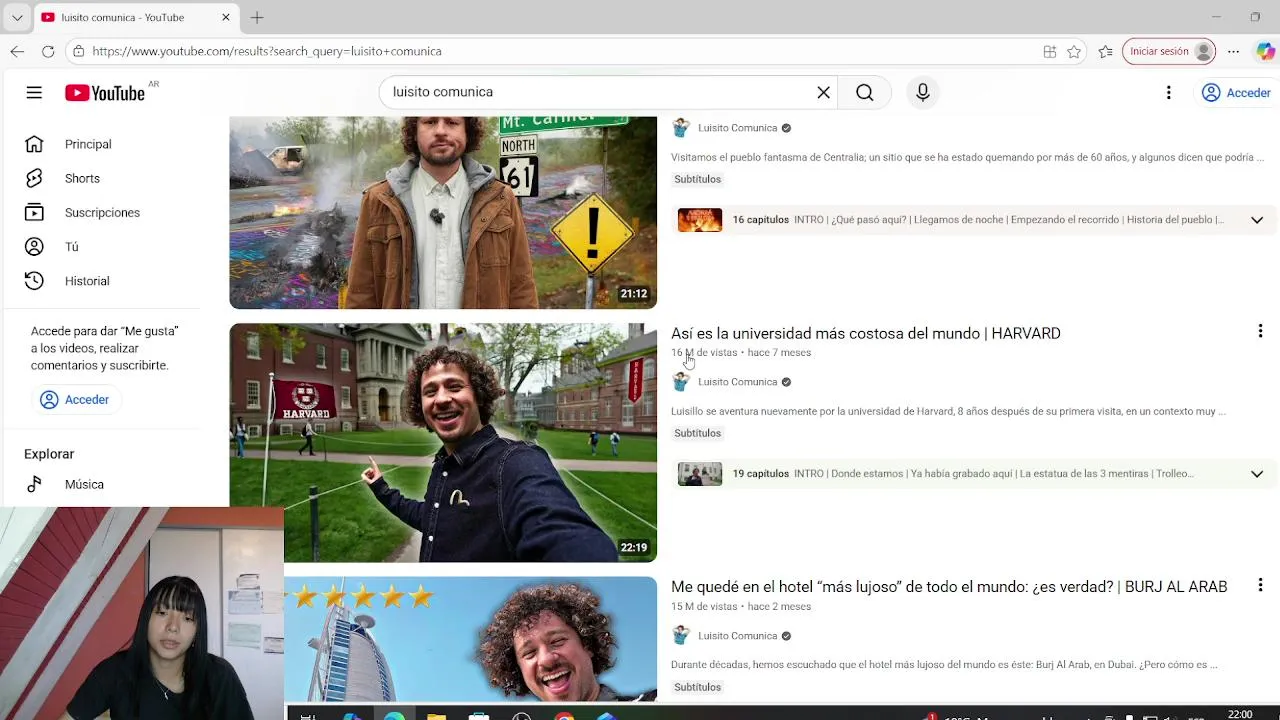The width and height of the screenshot is (1280, 720).
Task: Click channel avatar beside Harvard video
Action: coord(681,382)
